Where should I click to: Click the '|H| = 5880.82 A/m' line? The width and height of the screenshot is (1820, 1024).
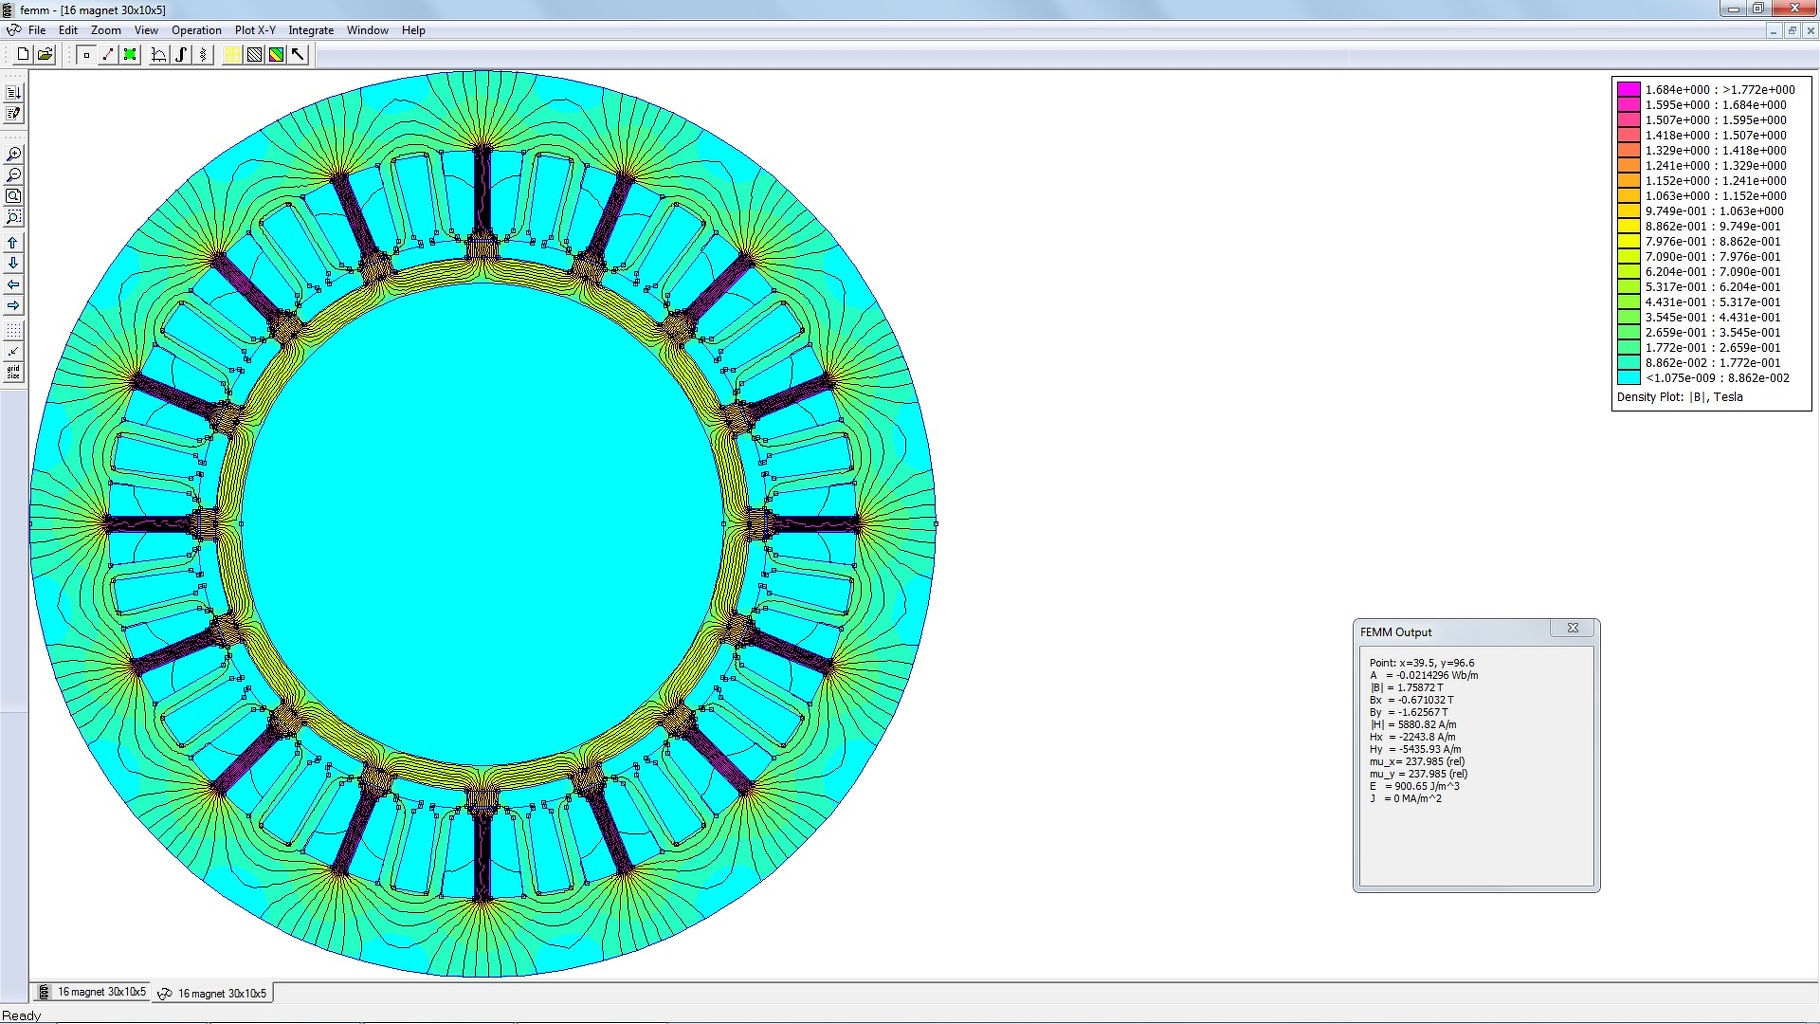click(x=1413, y=725)
